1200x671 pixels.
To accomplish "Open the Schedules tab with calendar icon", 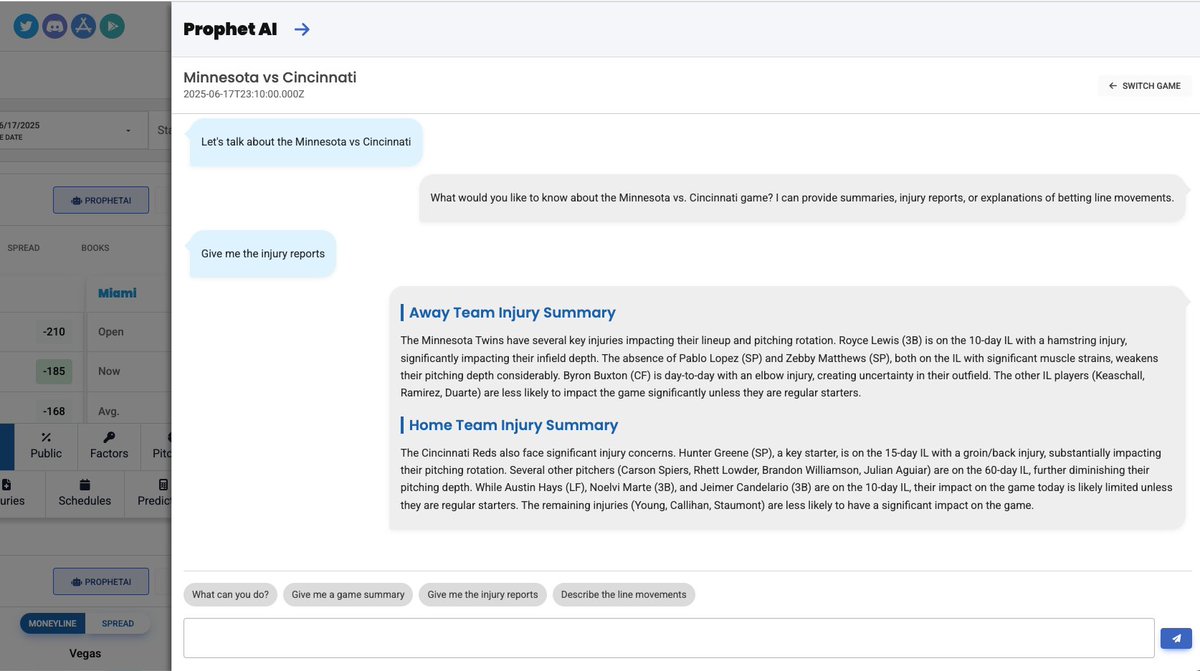I will (85, 493).
